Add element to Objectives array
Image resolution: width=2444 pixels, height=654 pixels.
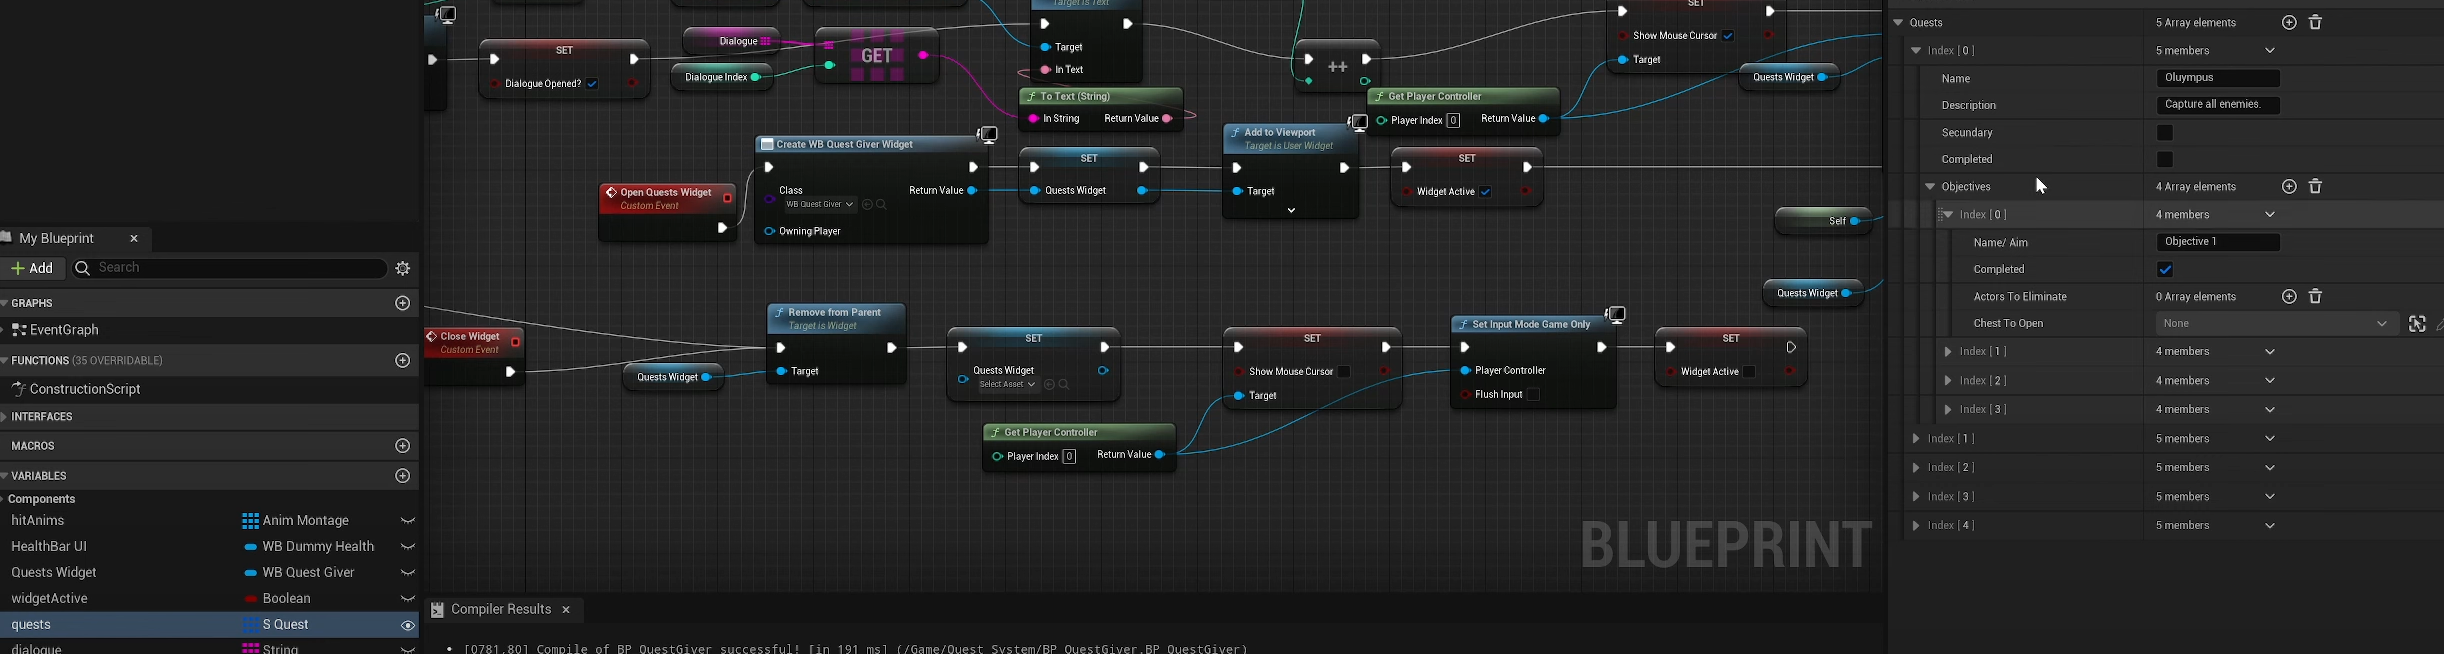pos(2289,187)
